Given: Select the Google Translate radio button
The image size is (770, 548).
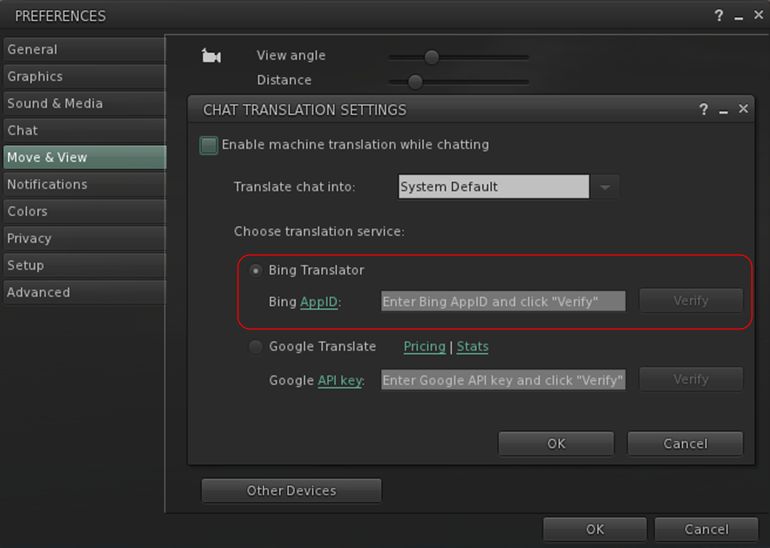Looking at the screenshot, I should click(256, 347).
